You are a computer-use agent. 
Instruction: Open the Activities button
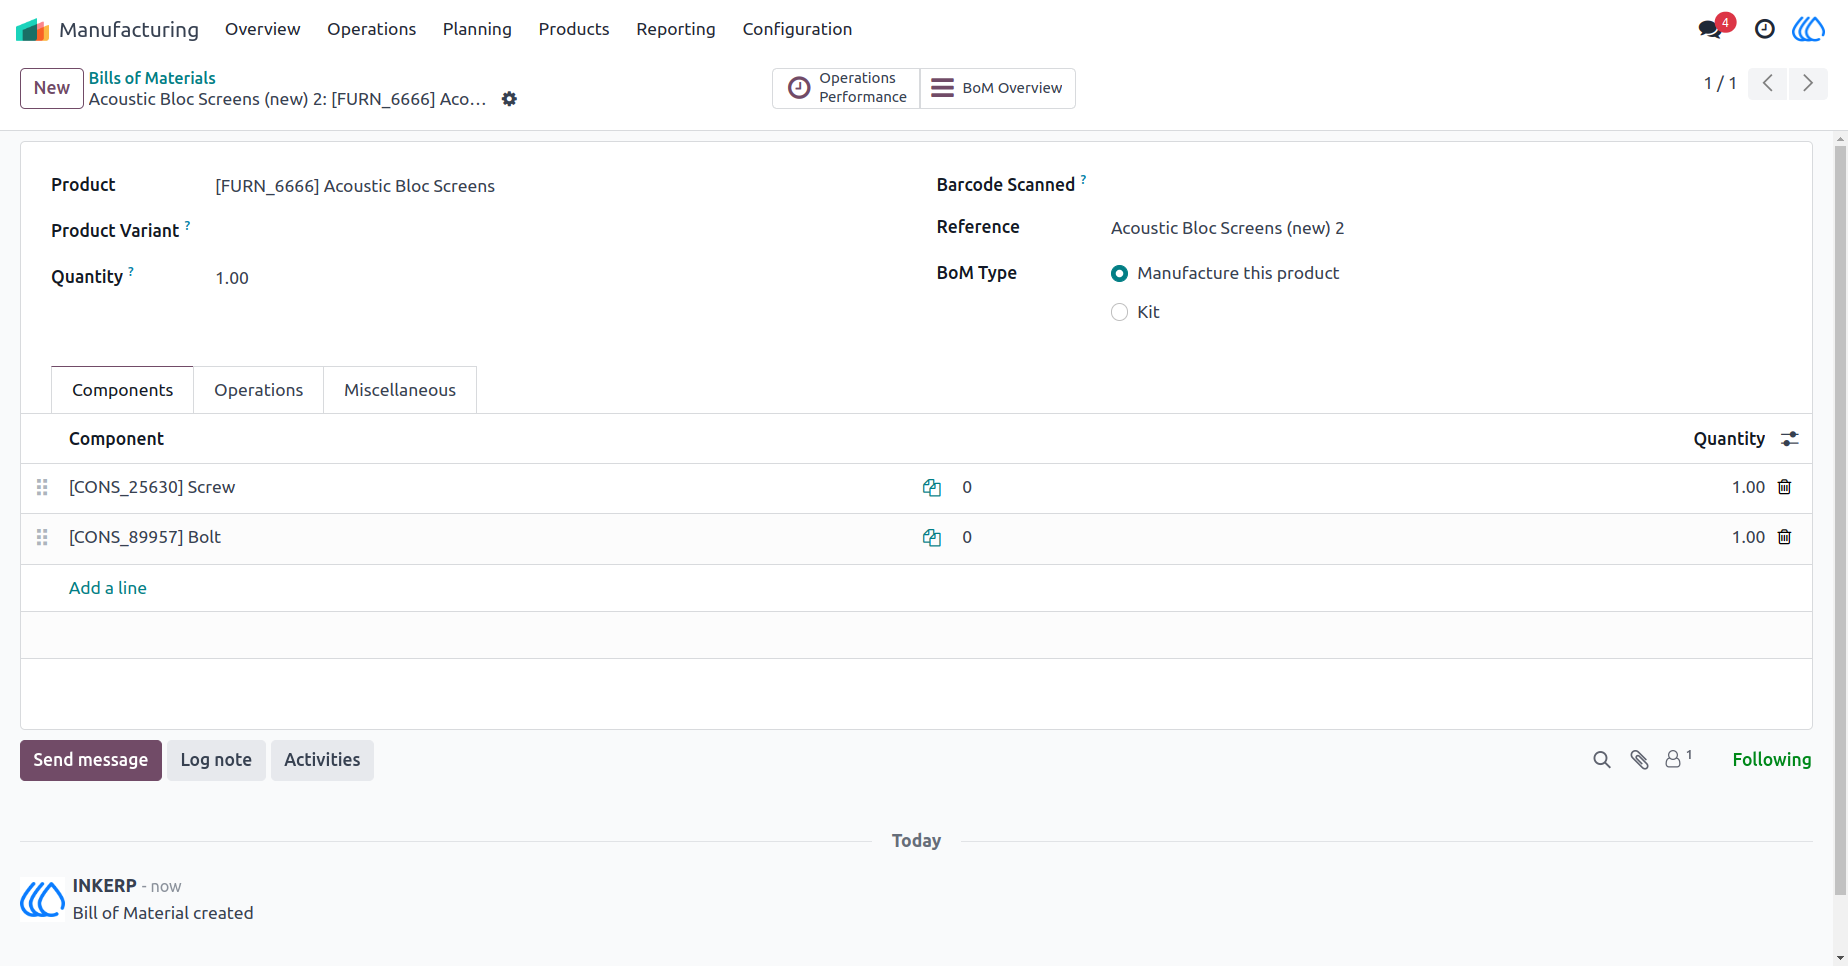pos(322,760)
